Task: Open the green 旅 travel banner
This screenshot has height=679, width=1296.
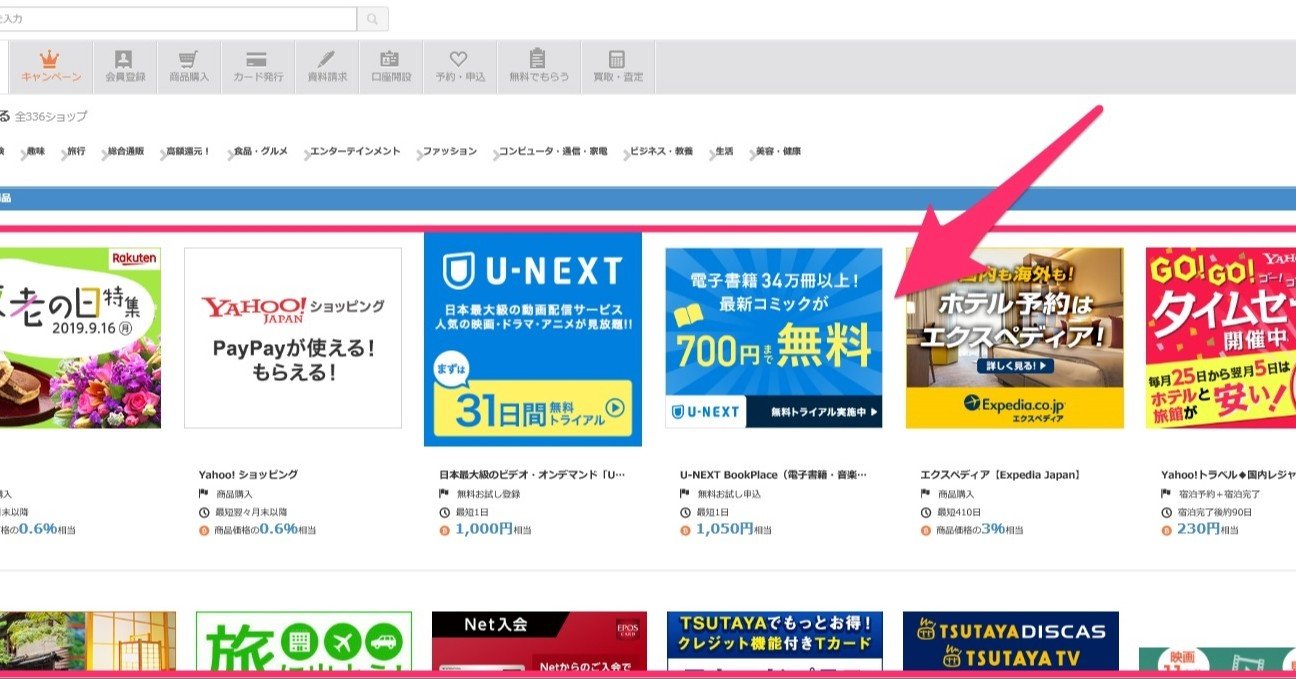Action: tap(304, 641)
